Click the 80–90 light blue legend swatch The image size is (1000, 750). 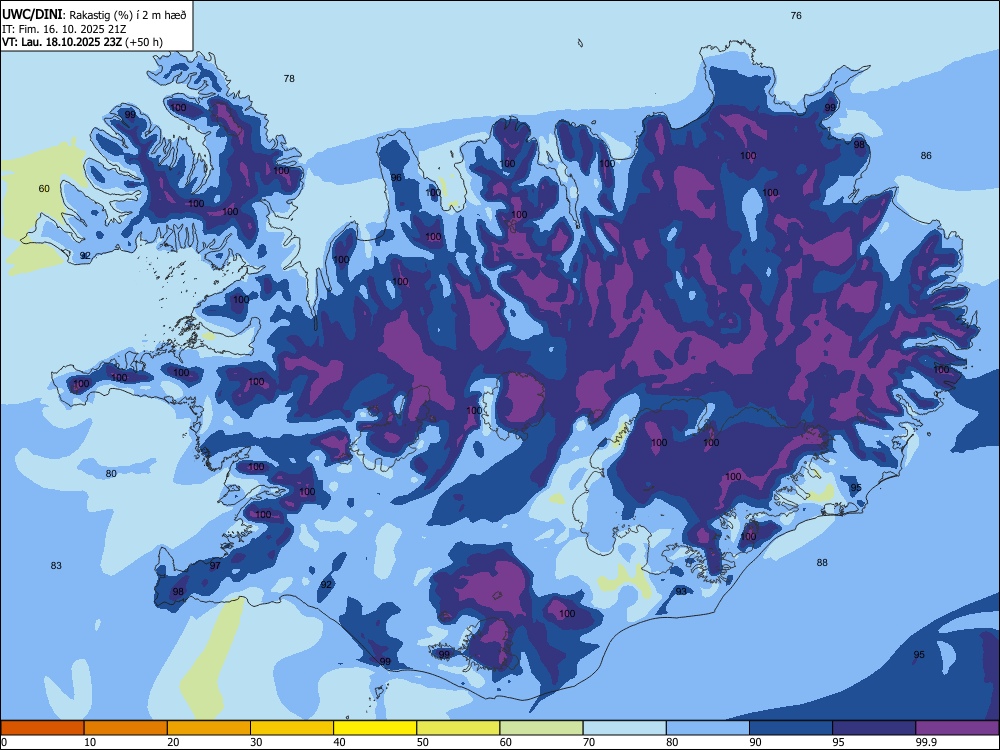coord(708,728)
